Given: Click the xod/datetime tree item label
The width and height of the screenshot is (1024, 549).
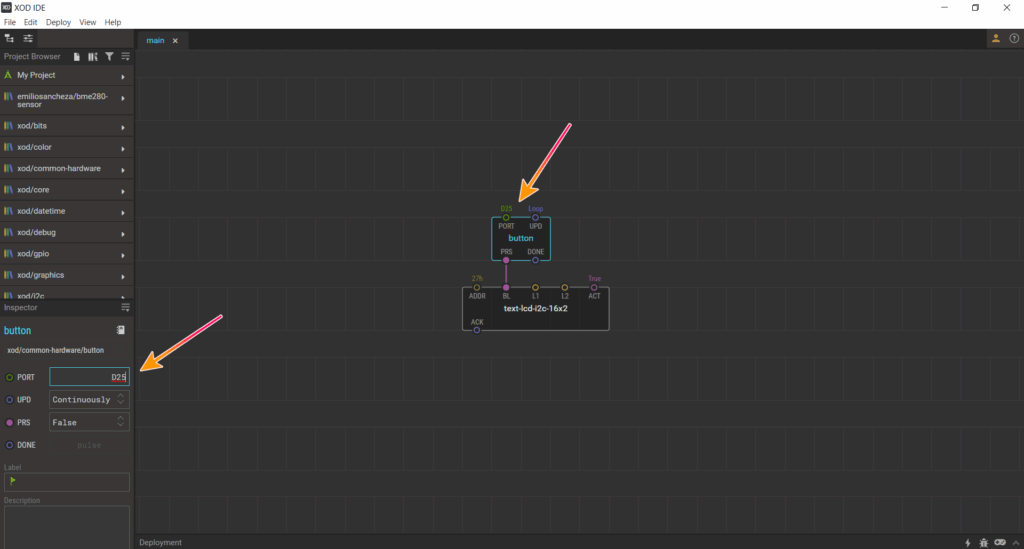Looking at the screenshot, I should point(41,211).
